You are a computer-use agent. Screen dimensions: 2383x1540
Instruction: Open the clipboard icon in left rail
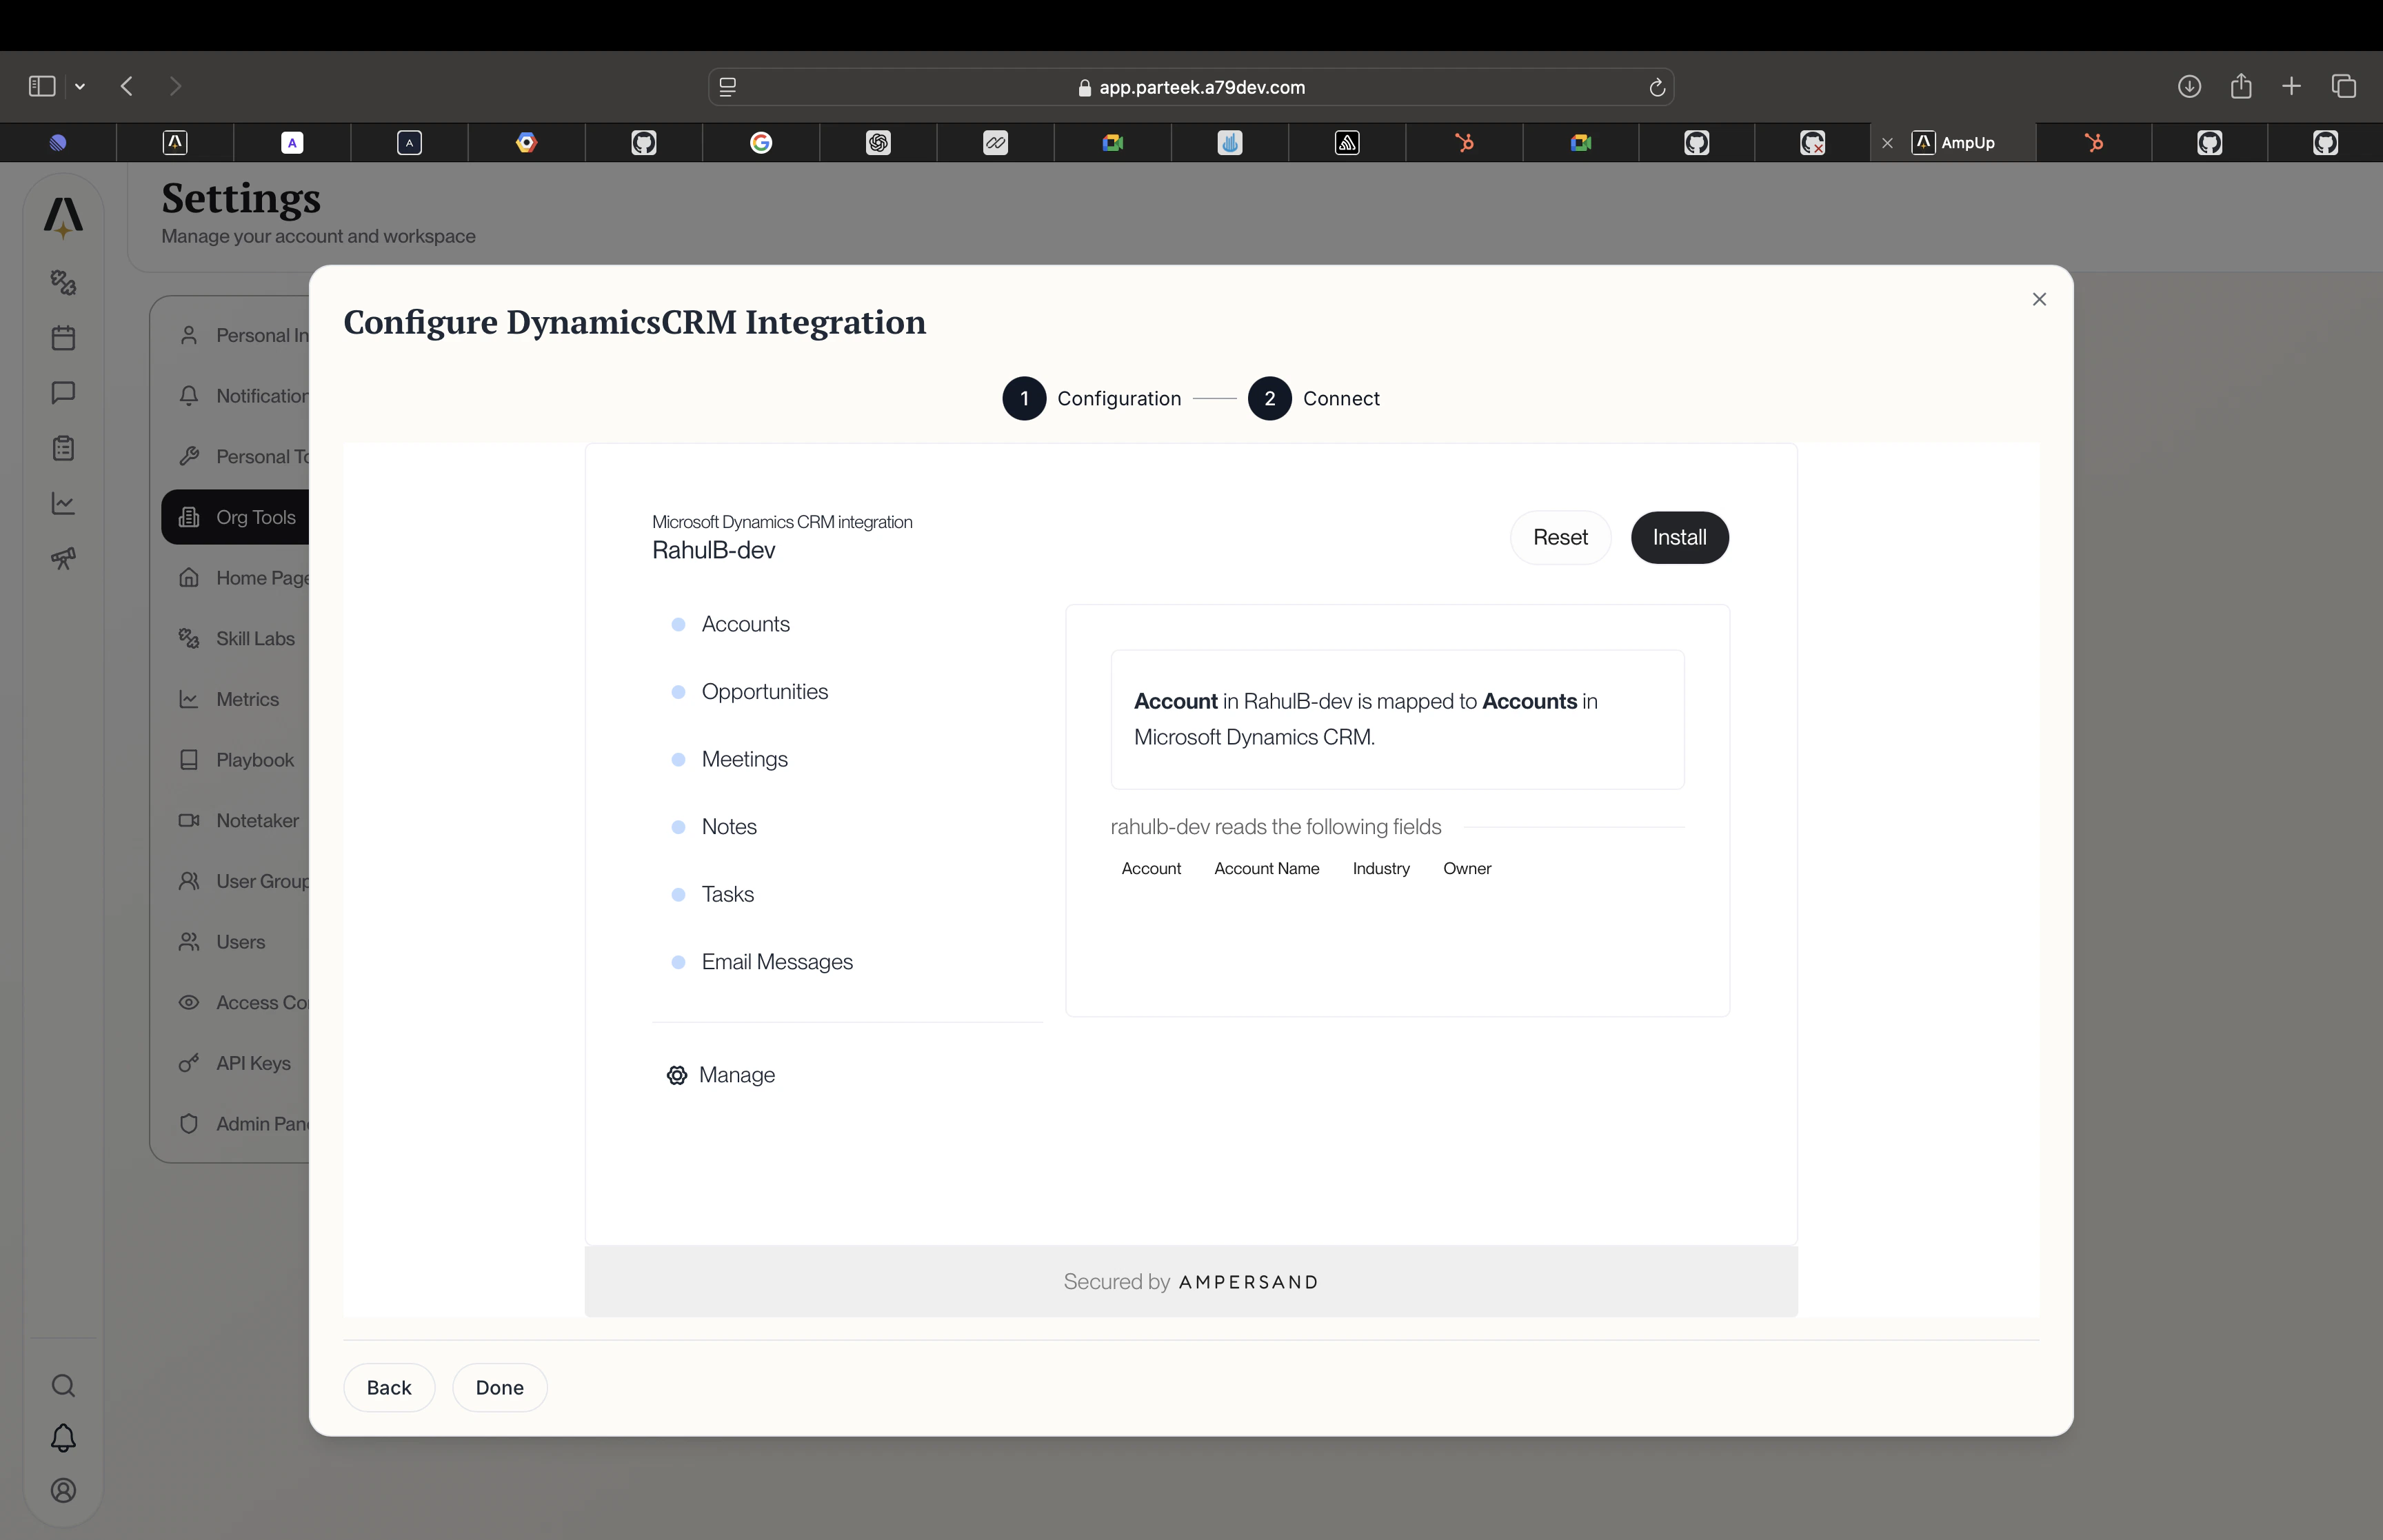click(x=63, y=448)
